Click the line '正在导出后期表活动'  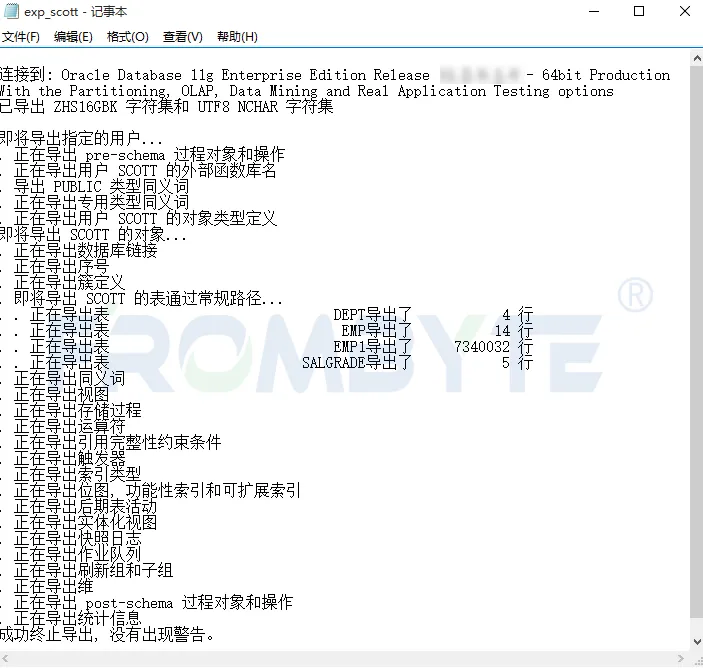click(85, 507)
